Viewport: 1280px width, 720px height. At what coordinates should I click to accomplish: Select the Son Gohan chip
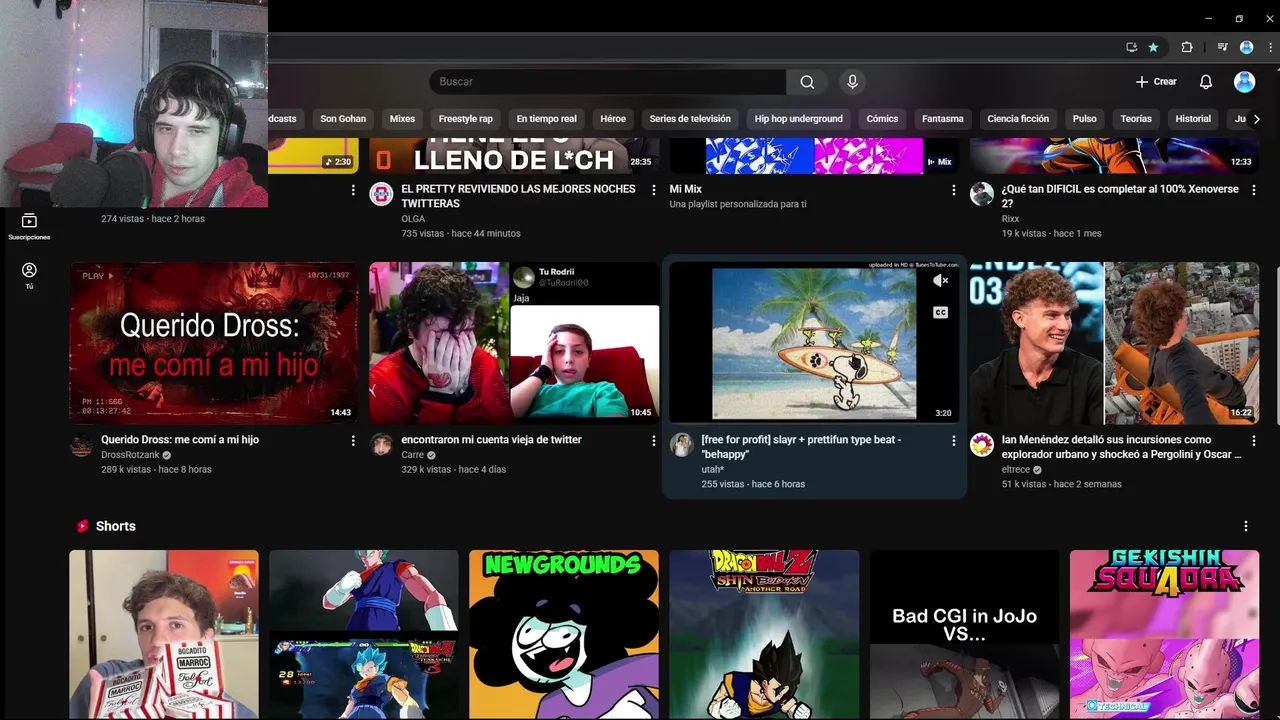(343, 119)
